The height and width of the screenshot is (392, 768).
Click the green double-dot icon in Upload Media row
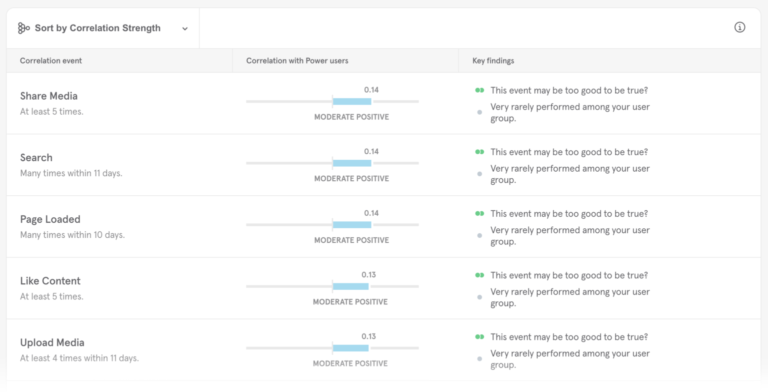480,337
